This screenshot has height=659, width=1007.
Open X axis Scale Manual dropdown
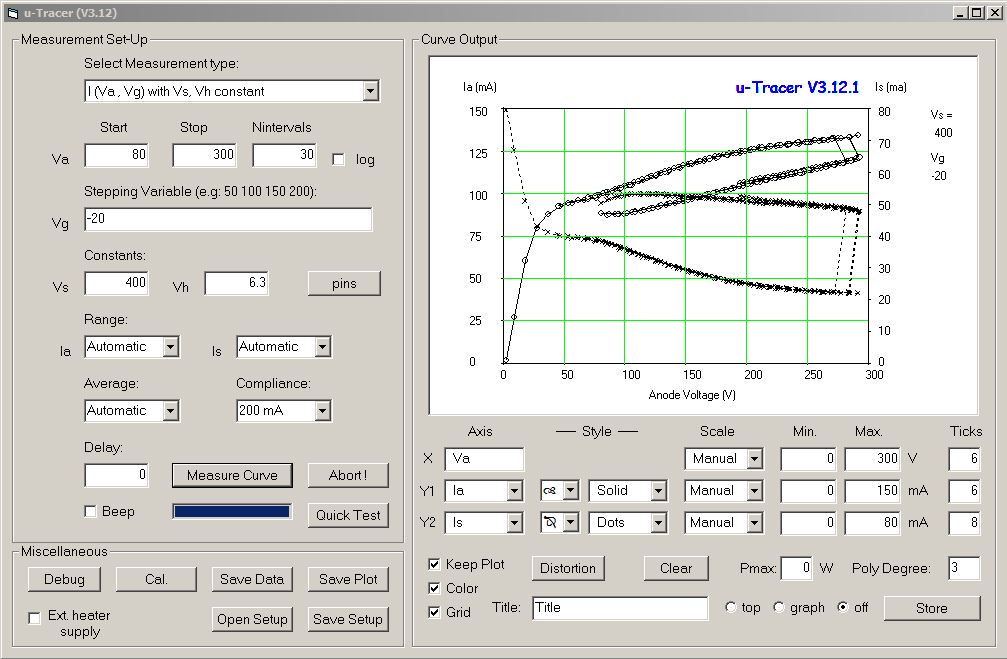click(755, 459)
